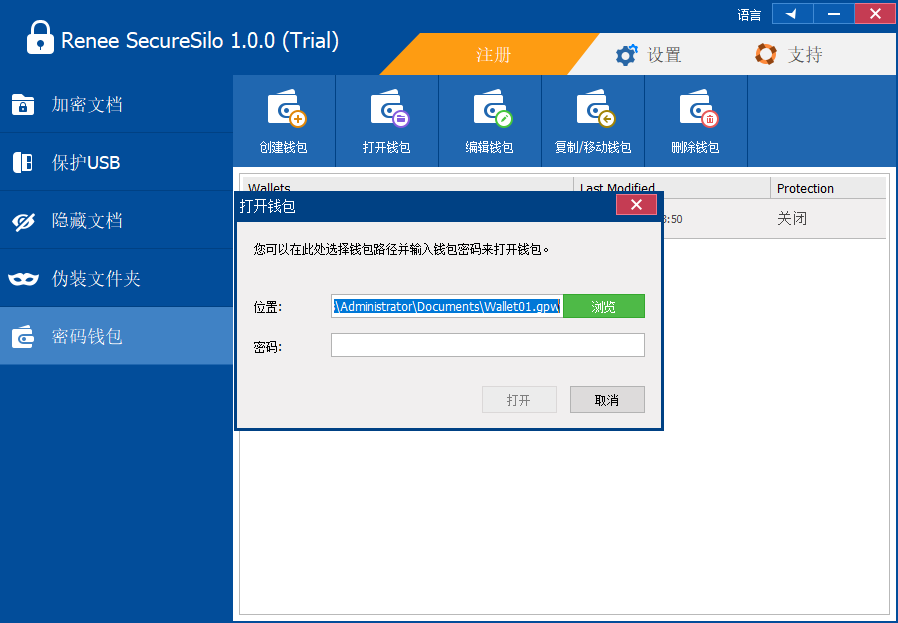The width and height of the screenshot is (898, 623).
Task: Focus the 密码 password input field
Action: 488,345
